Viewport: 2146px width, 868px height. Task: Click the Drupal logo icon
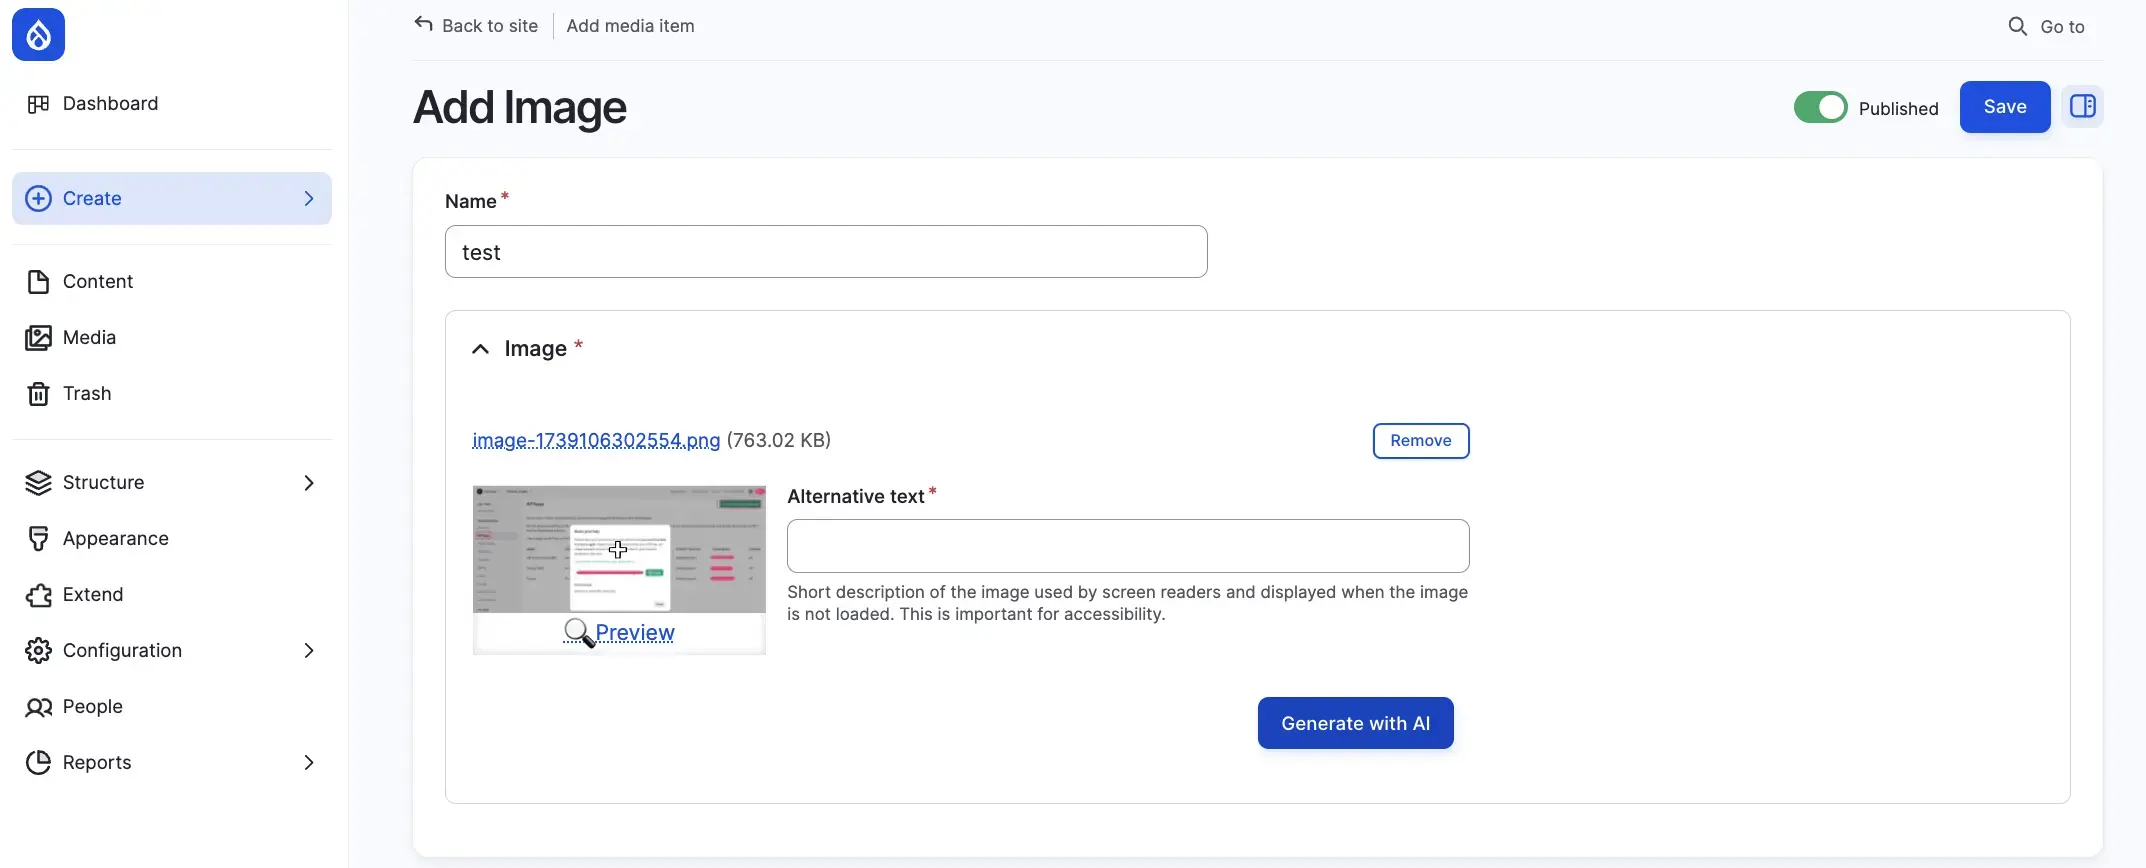coord(38,35)
